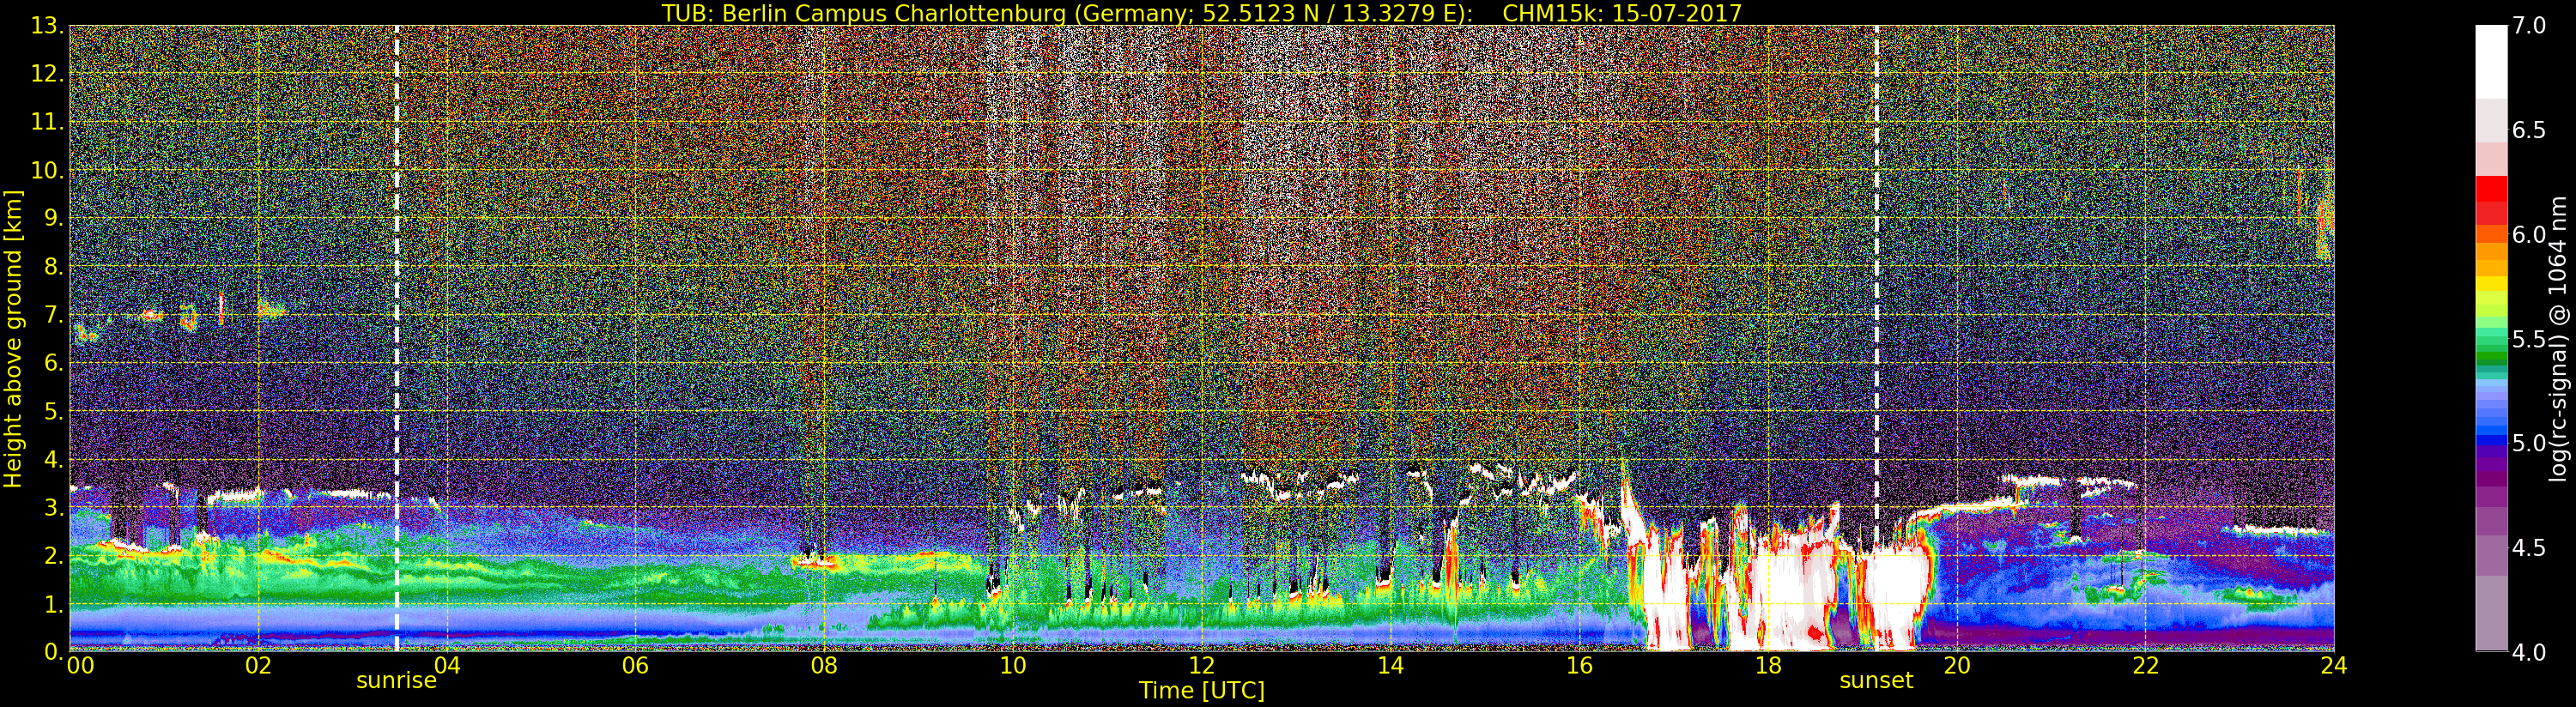The height and width of the screenshot is (707, 2576).
Task: Click the 'sunset' label below the axis
Action: (x=1876, y=681)
